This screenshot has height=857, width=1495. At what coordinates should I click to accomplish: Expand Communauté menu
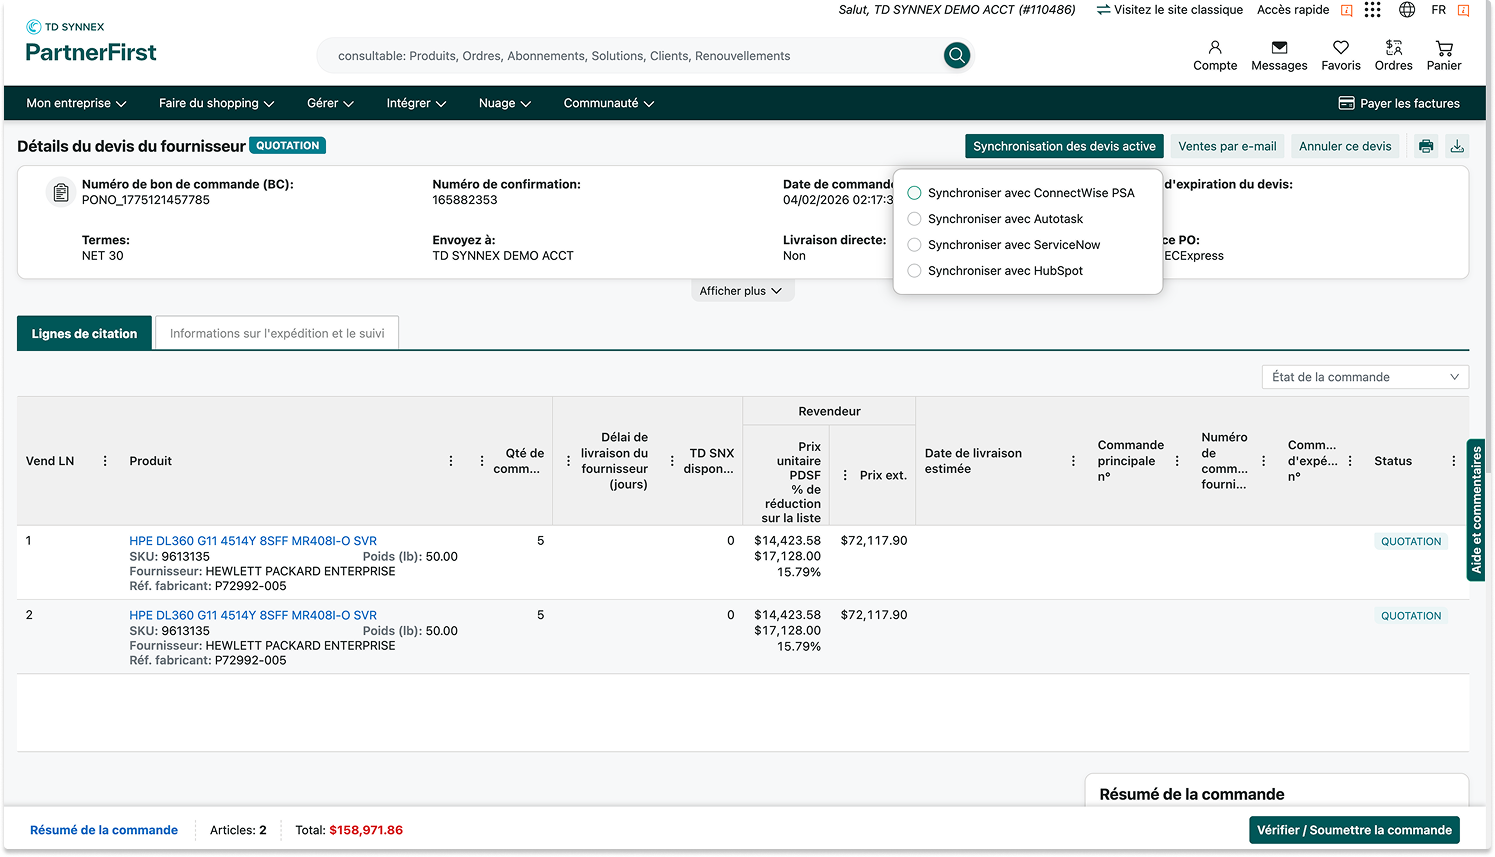click(609, 103)
